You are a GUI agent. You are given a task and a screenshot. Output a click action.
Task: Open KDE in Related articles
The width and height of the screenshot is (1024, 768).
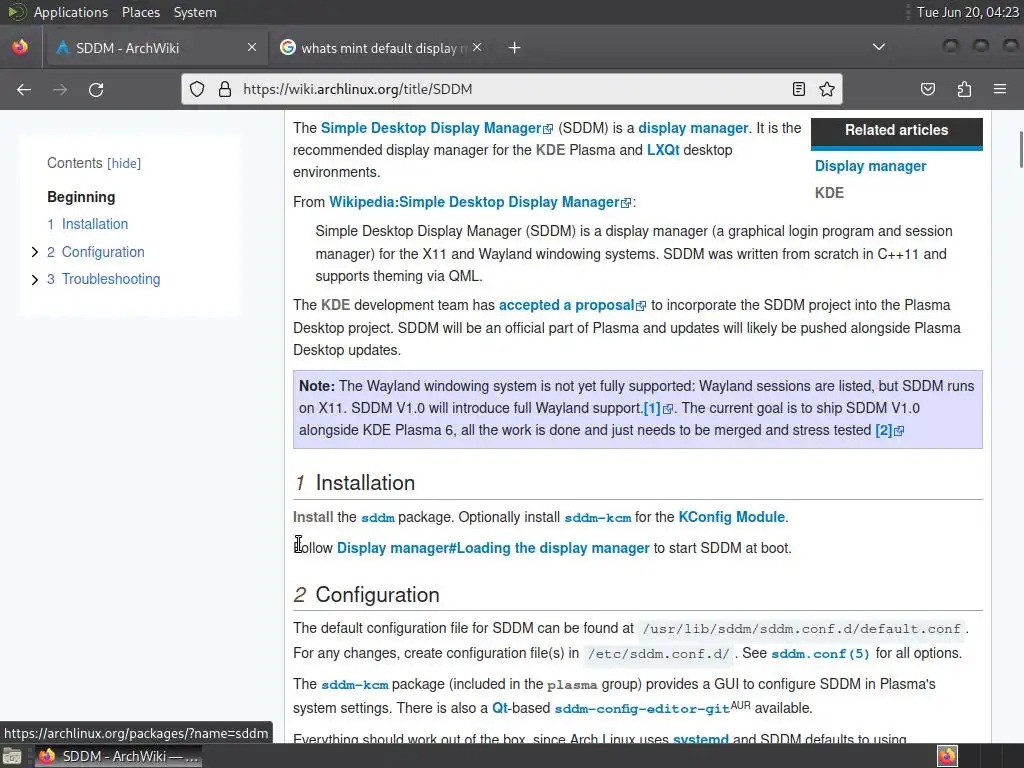click(829, 193)
